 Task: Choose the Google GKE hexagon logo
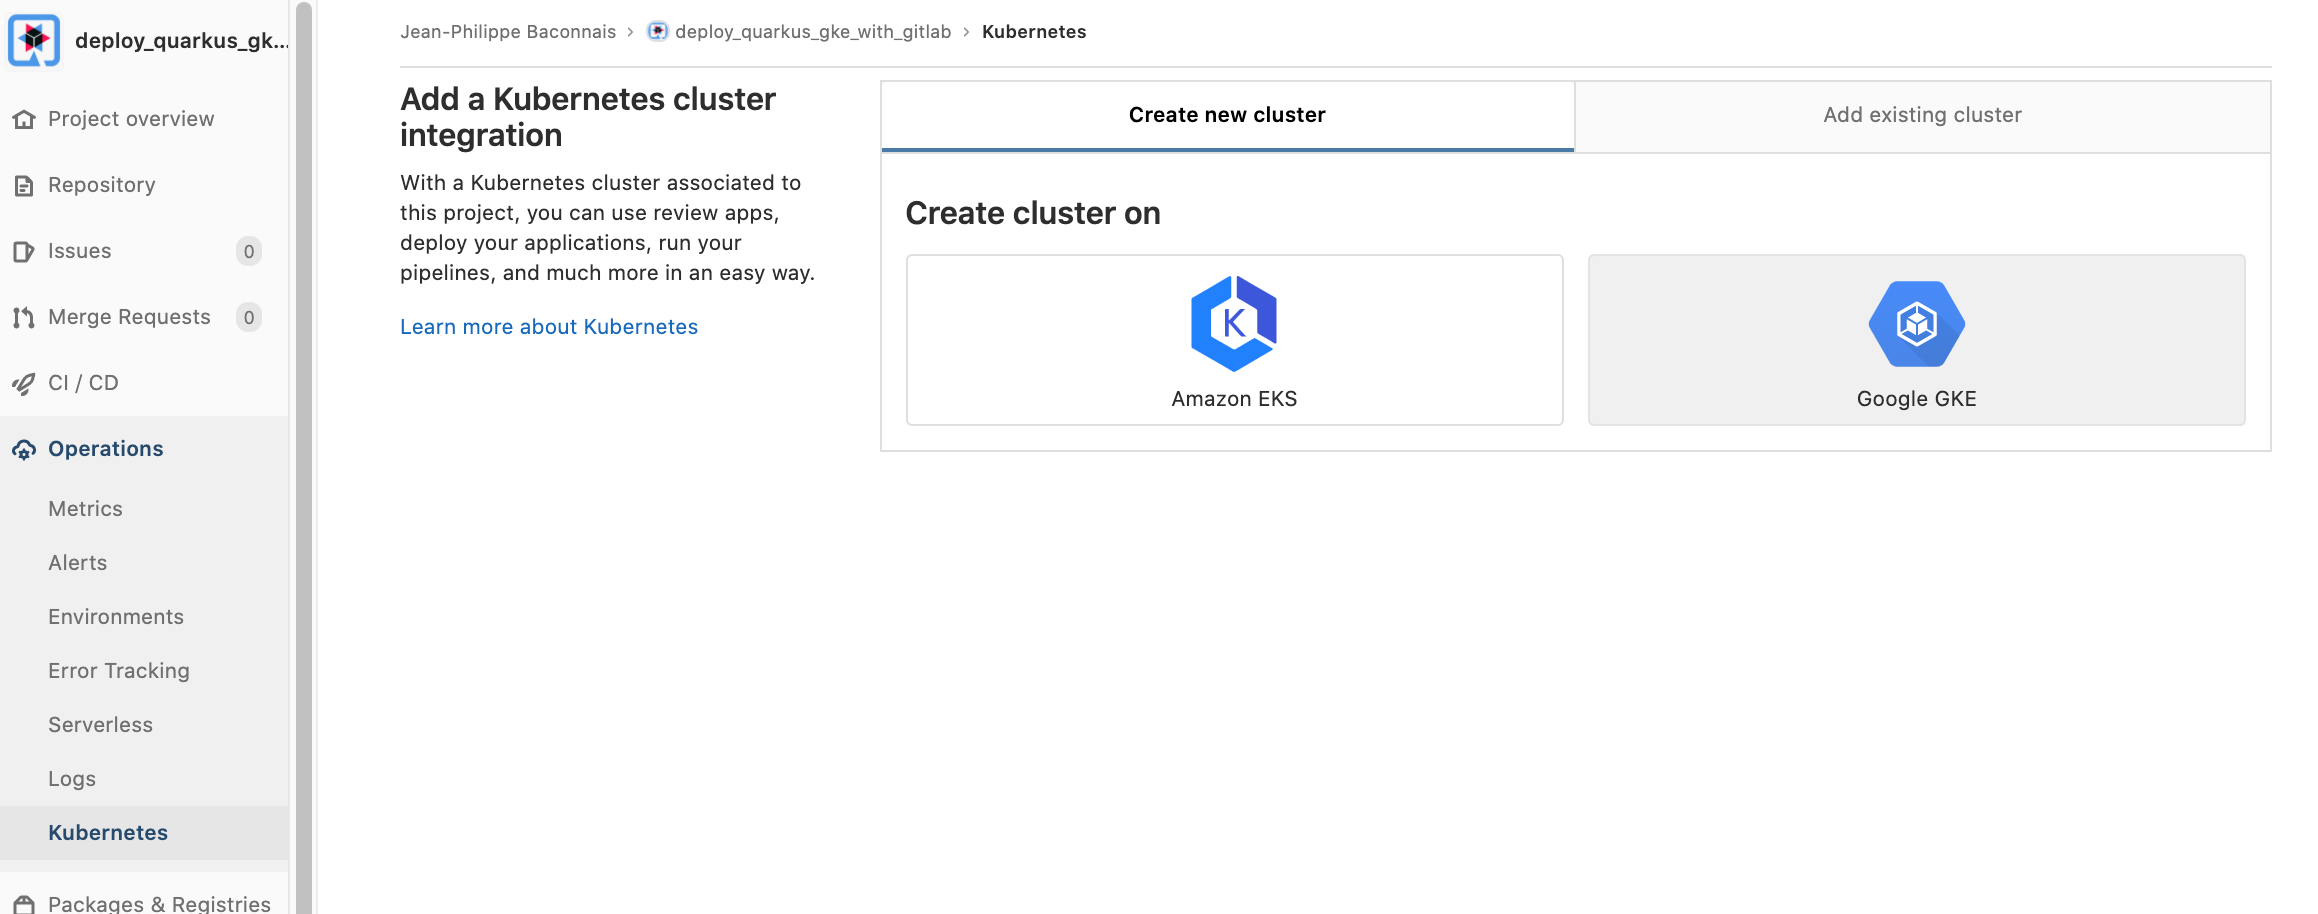tap(1915, 324)
